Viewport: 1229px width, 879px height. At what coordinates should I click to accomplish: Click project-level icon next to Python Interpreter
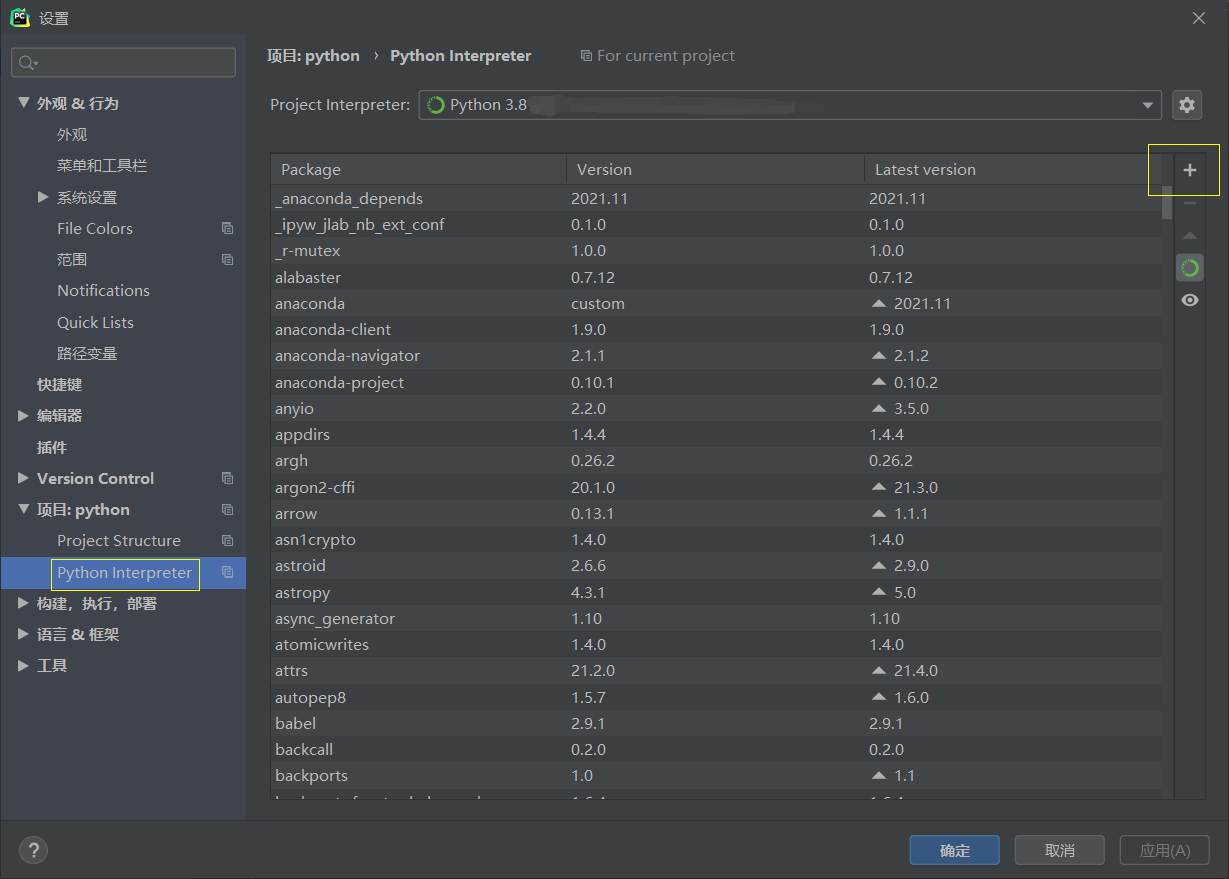tap(227, 573)
